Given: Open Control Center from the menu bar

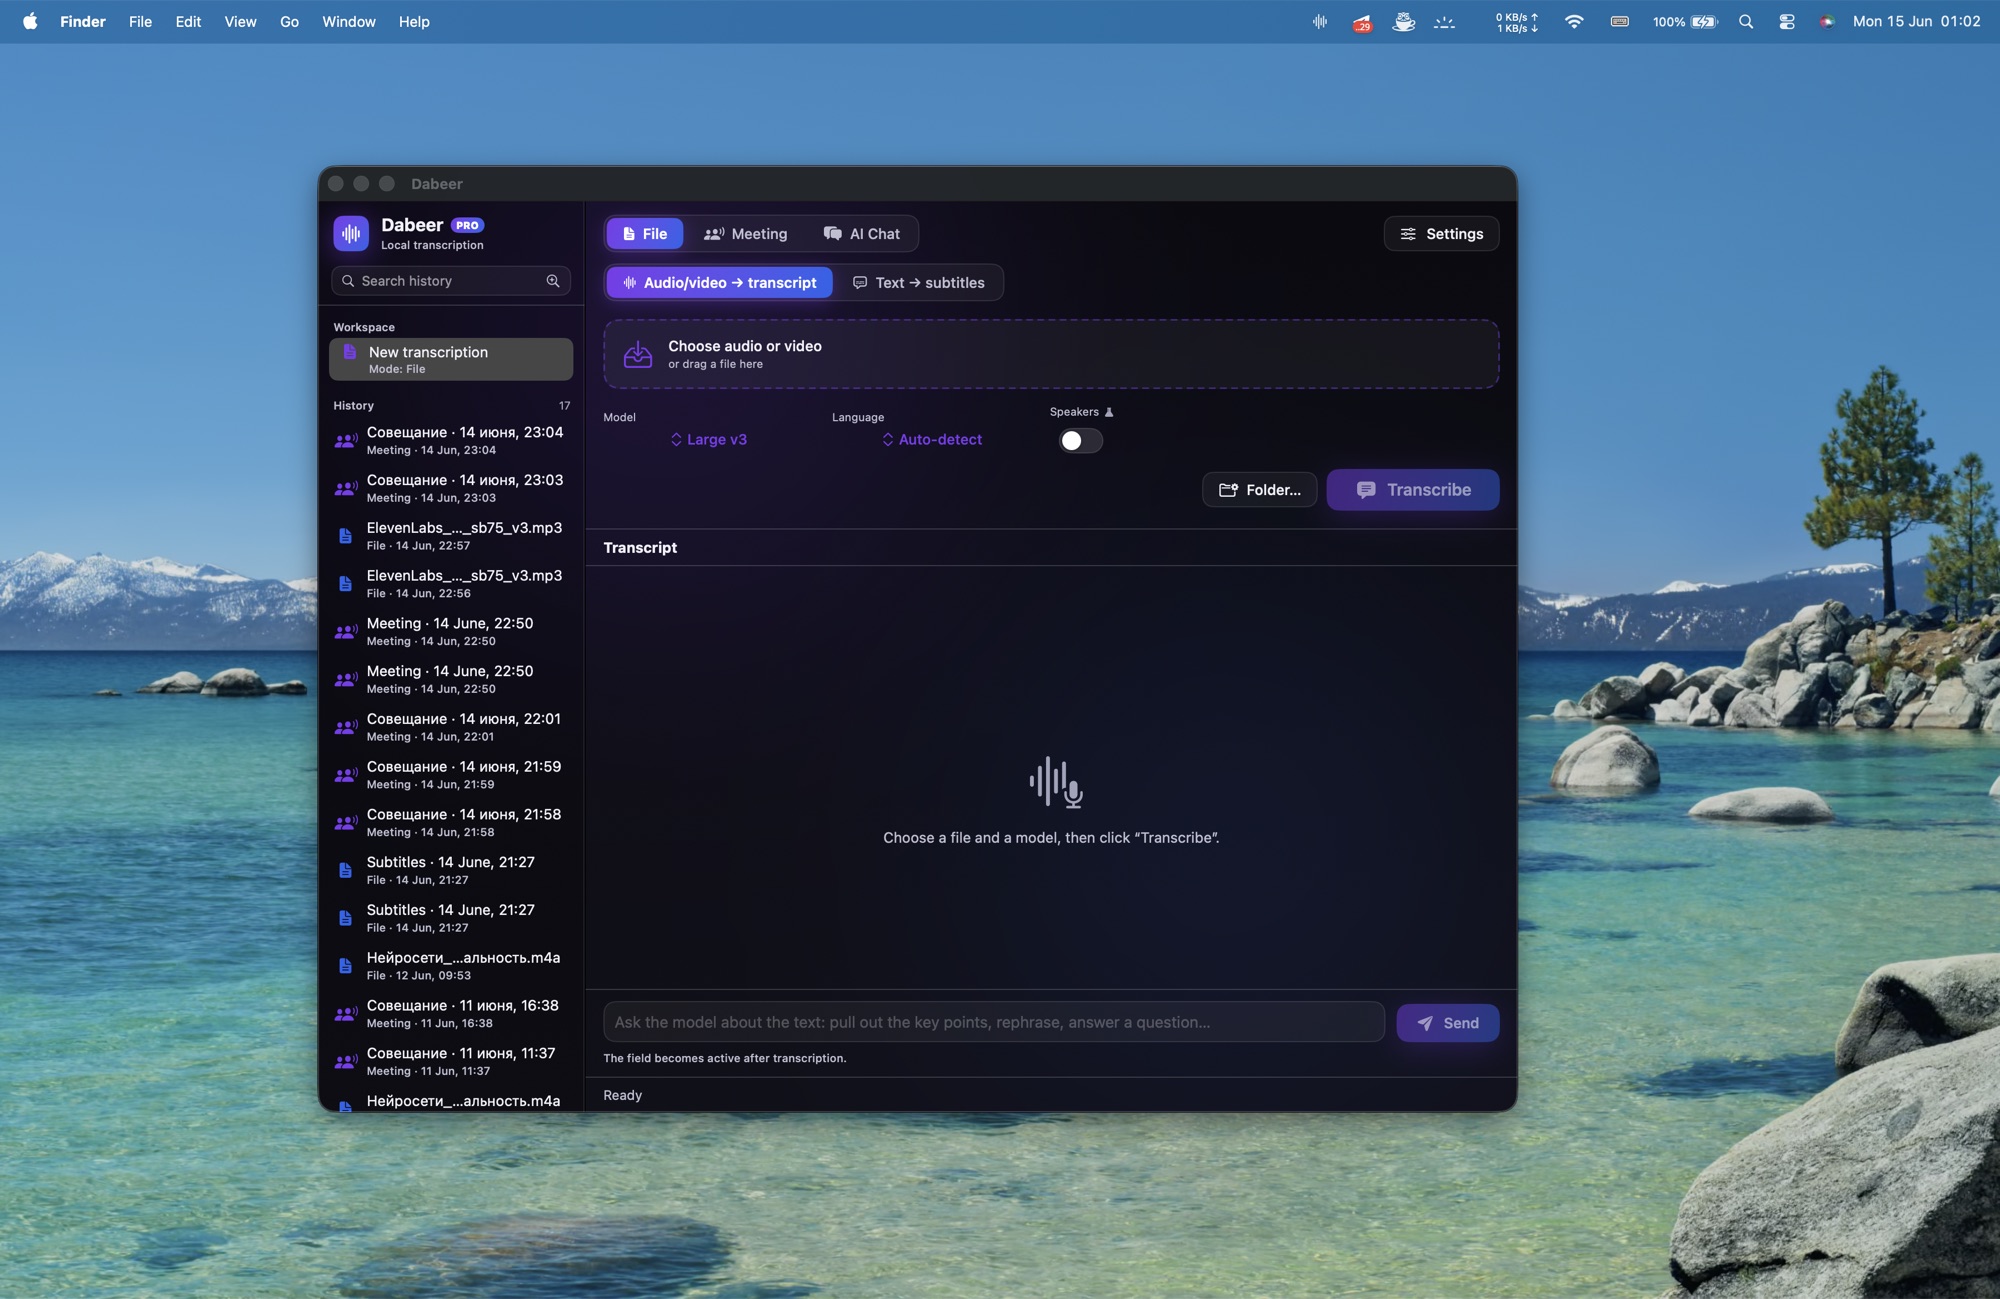Looking at the screenshot, I should click(1787, 21).
